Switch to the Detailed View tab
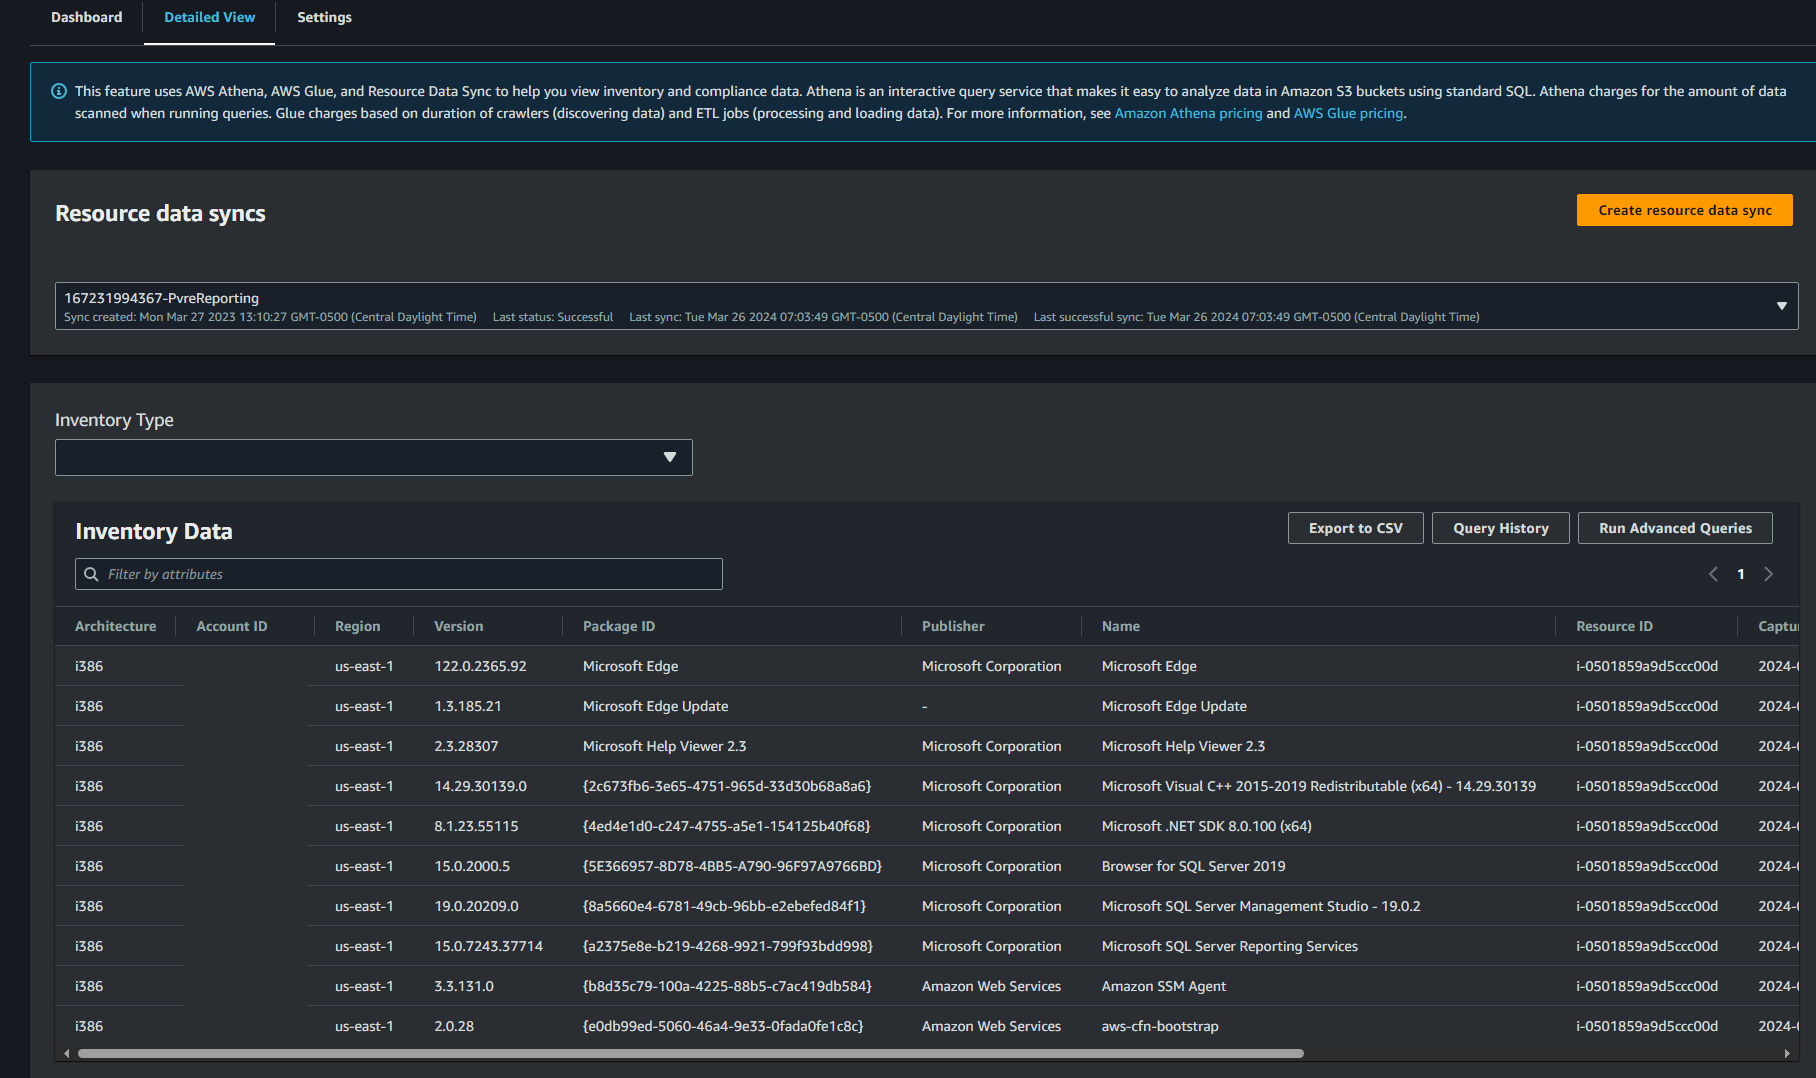This screenshot has width=1816, height=1078. pos(210,17)
